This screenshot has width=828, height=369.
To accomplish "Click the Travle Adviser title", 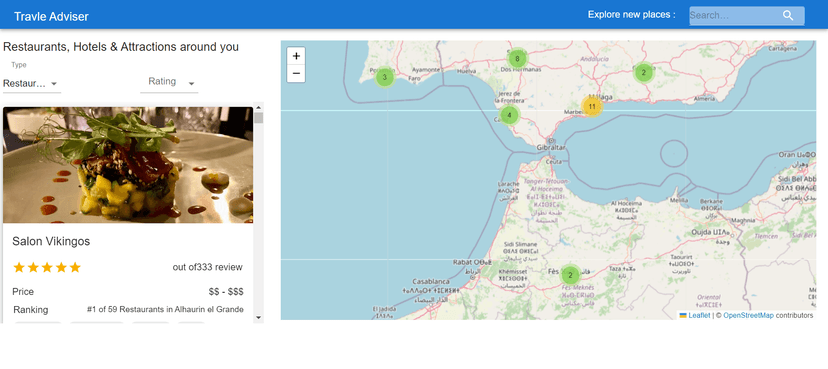I will 51,16.
